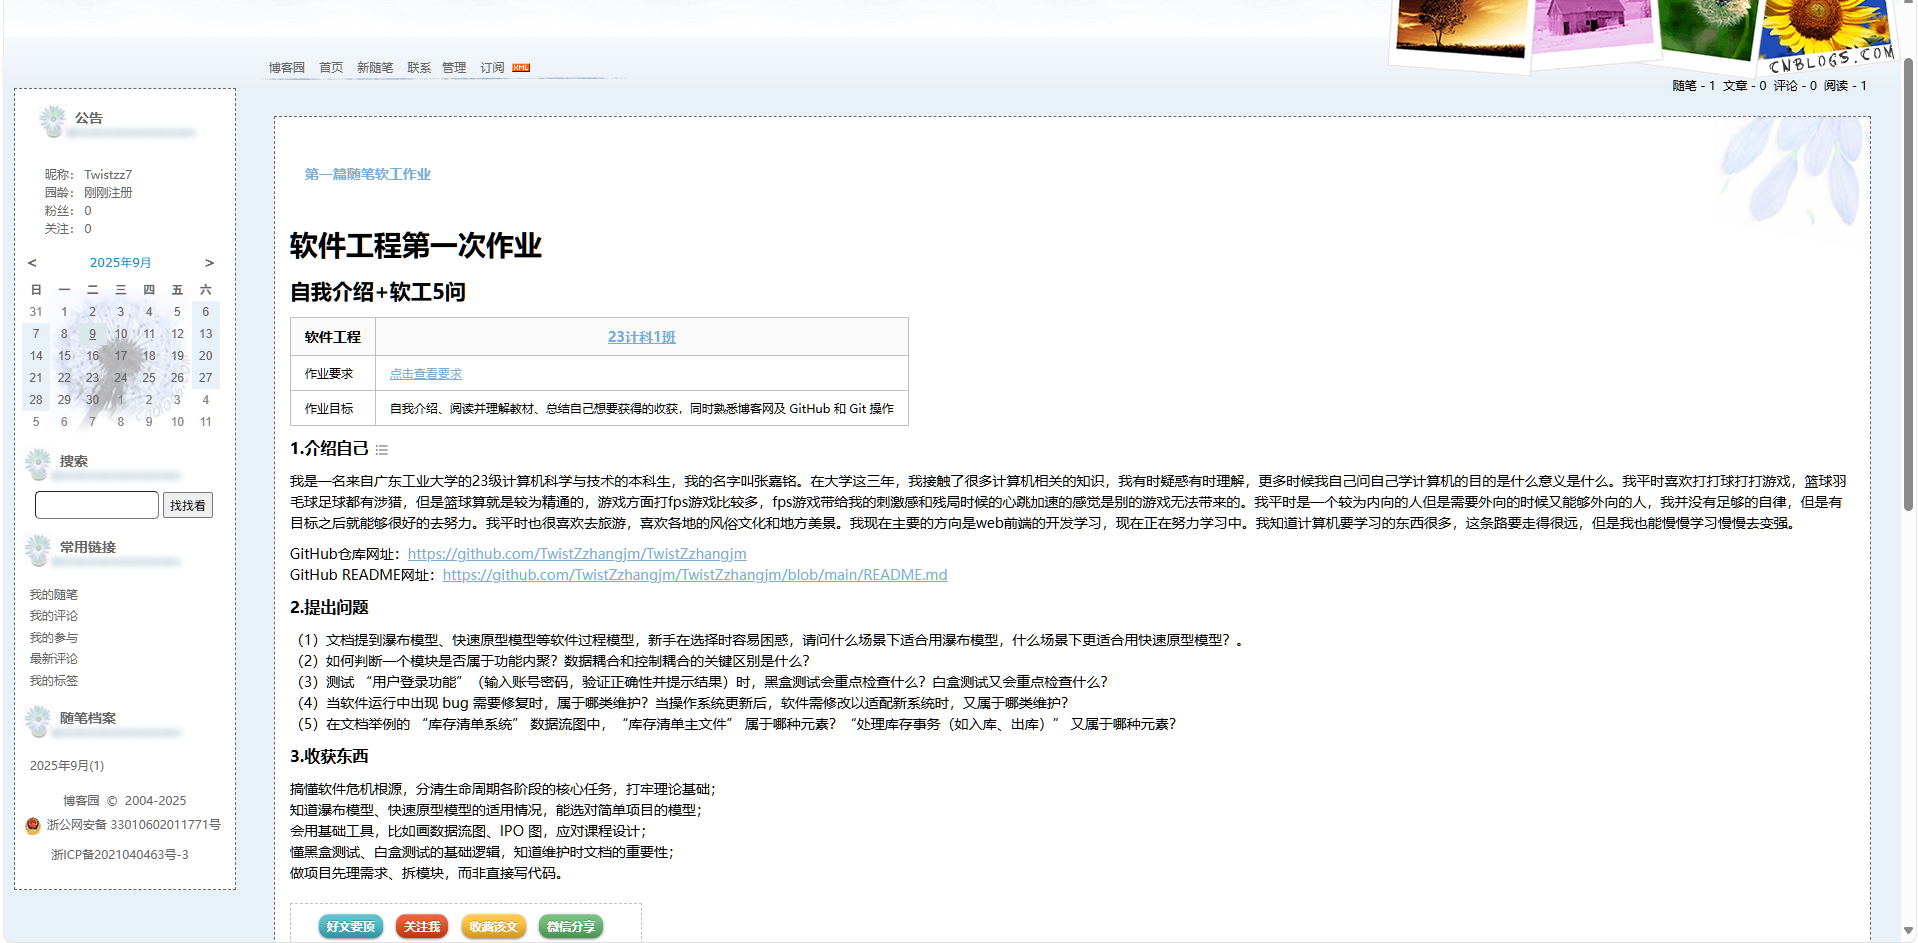Open the 点击查看要求 link

tap(426, 373)
